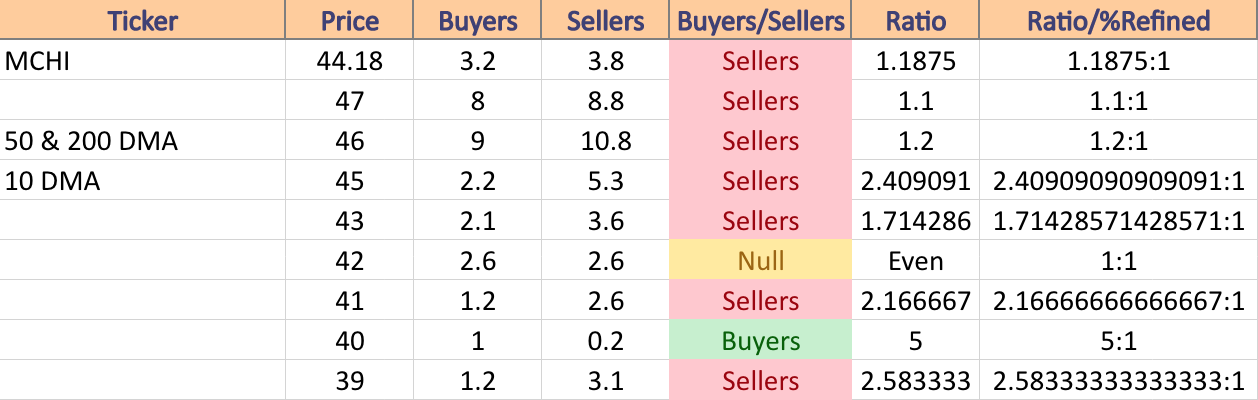Click the Sellers column header
1258x400 pixels.
point(605,20)
